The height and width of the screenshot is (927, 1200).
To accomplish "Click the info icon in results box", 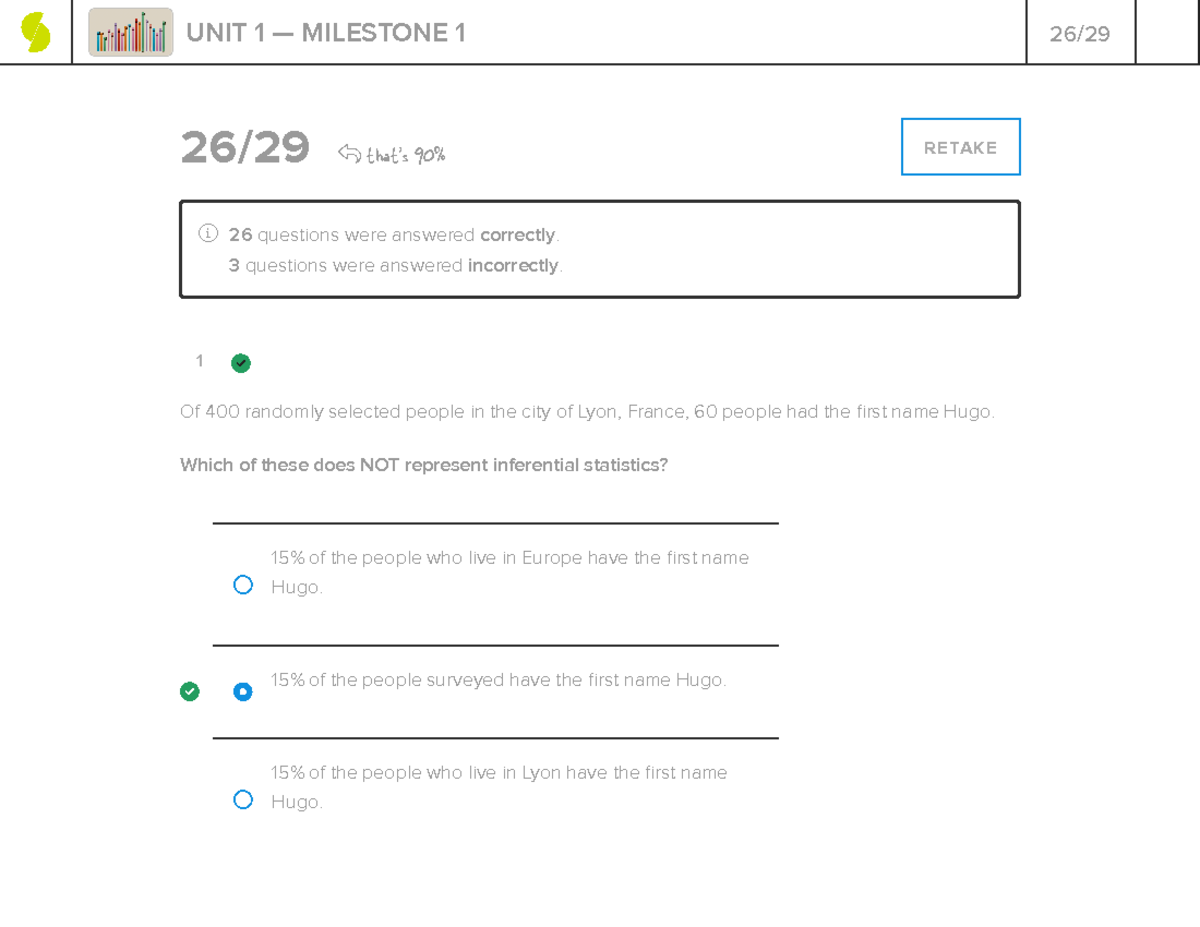I will click(x=208, y=234).
